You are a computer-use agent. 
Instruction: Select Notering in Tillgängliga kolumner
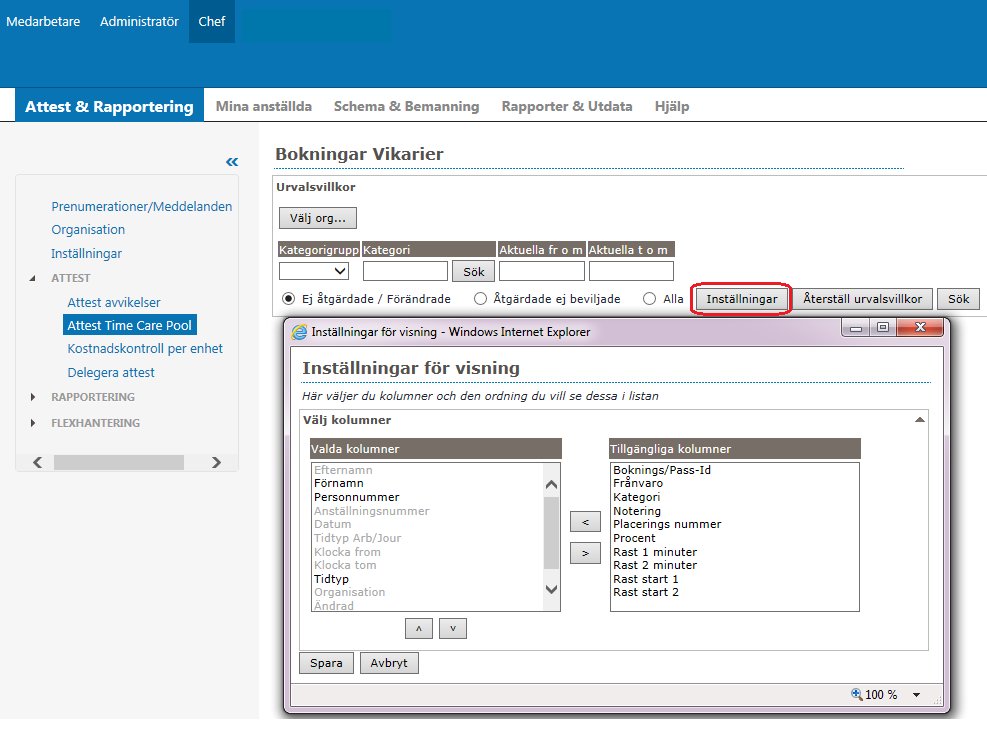click(637, 511)
